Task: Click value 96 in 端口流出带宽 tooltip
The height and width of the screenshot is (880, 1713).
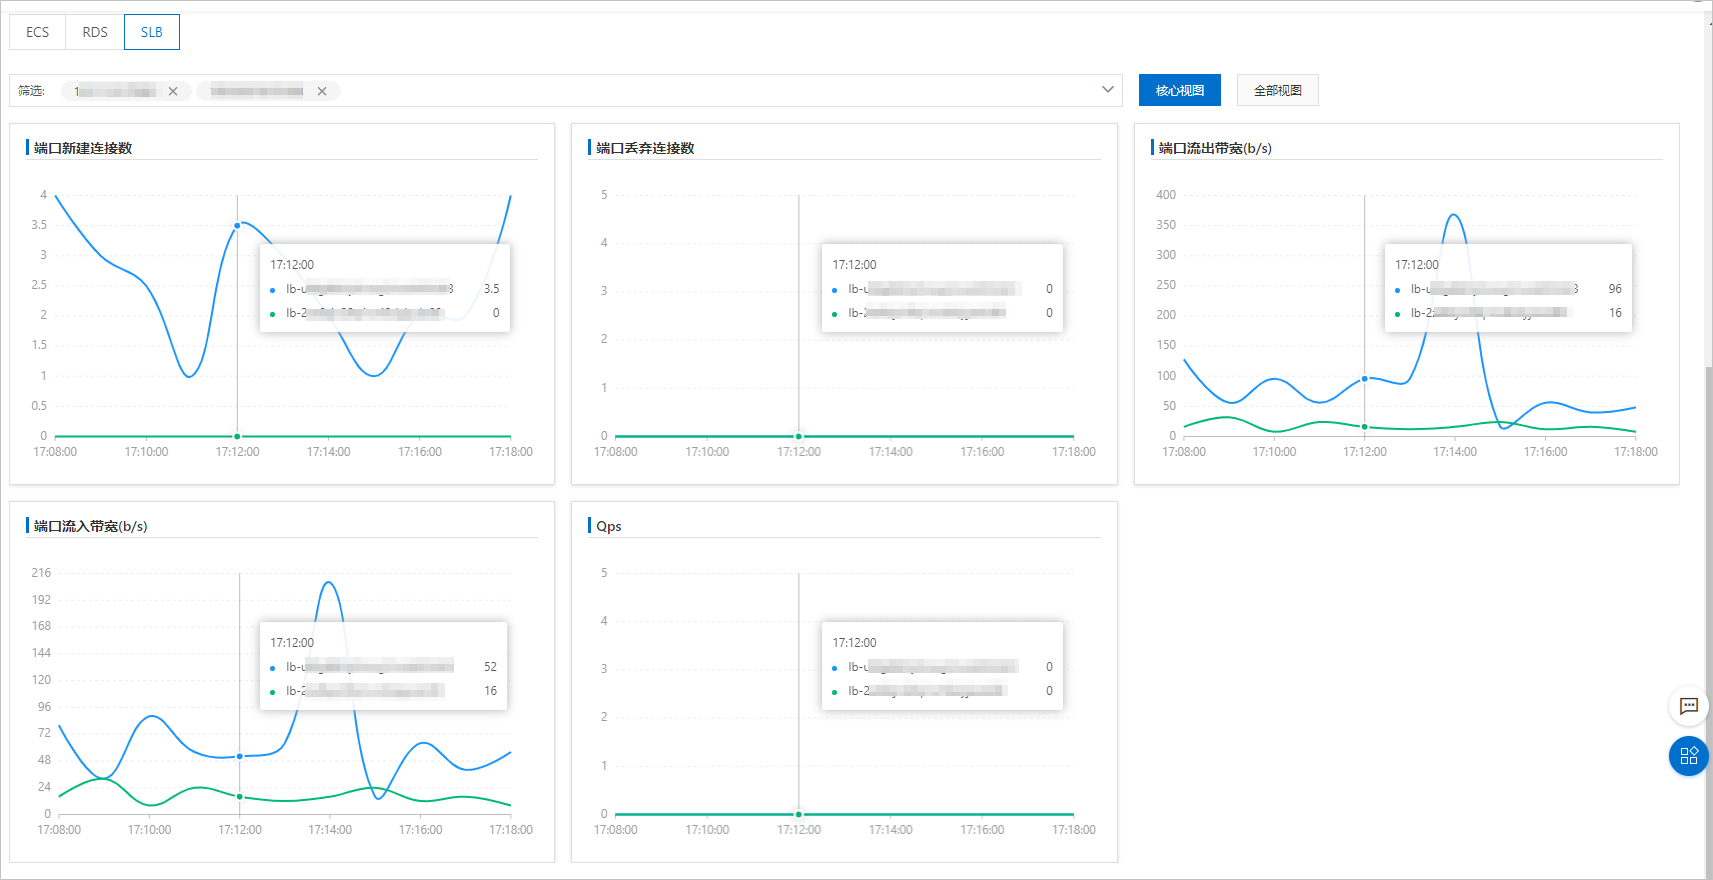Action: [1615, 289]
